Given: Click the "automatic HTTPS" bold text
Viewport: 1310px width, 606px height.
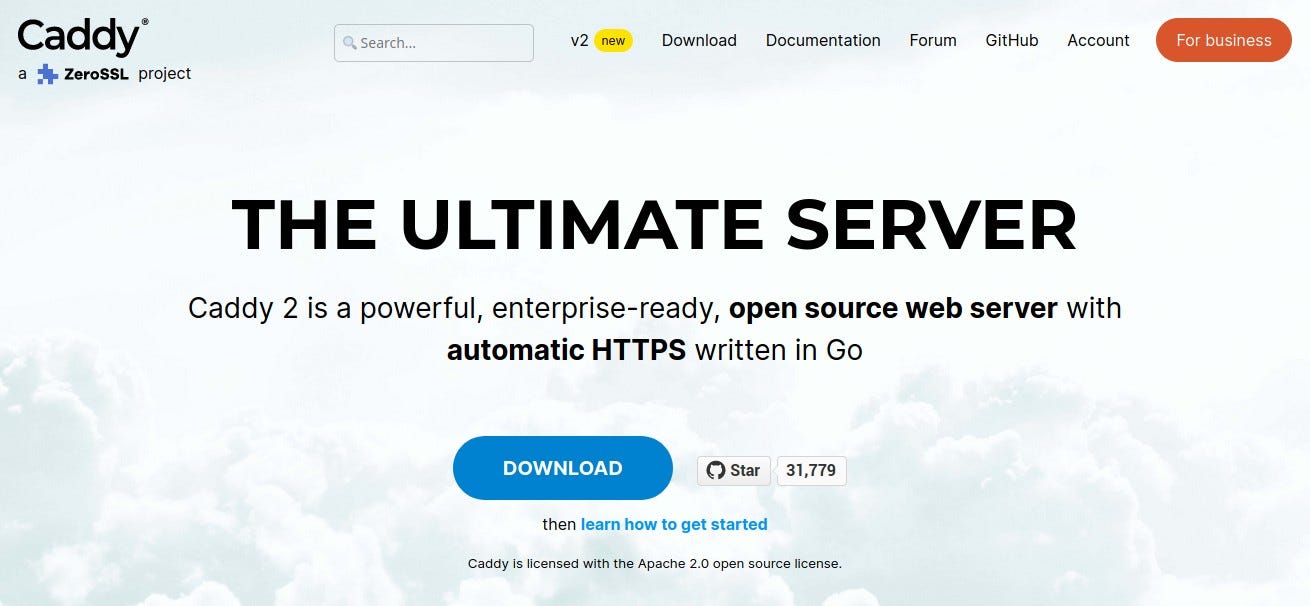Looking at the screenshot, I should (566, 351).
